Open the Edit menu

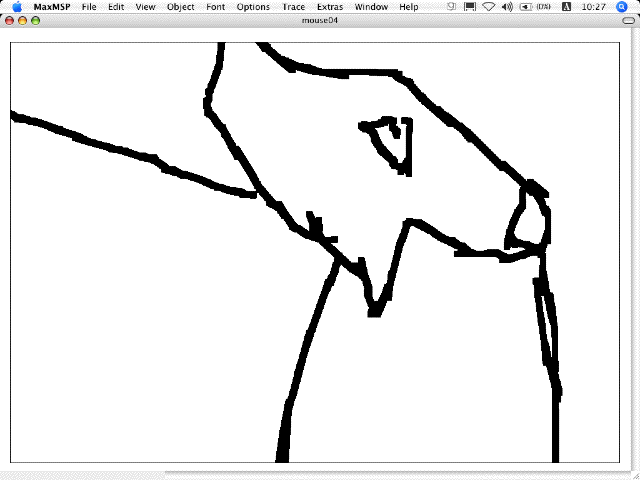[x=116, y=7]
